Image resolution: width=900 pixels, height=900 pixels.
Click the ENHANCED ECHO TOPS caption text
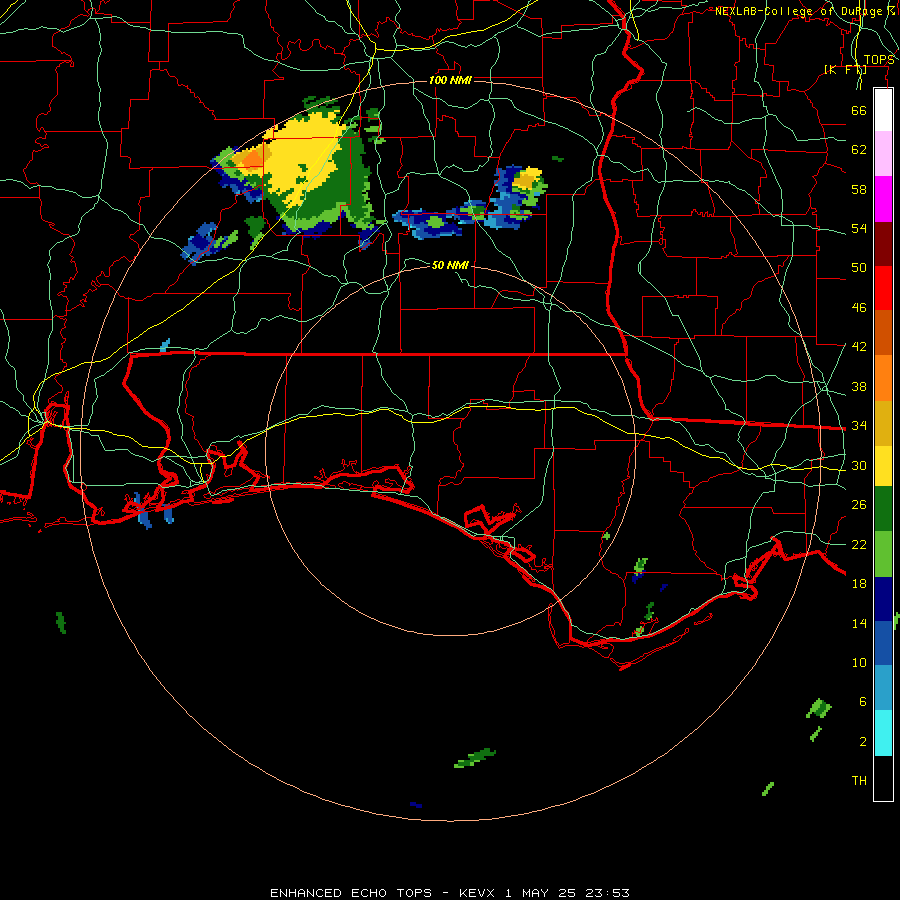point(351,893)
